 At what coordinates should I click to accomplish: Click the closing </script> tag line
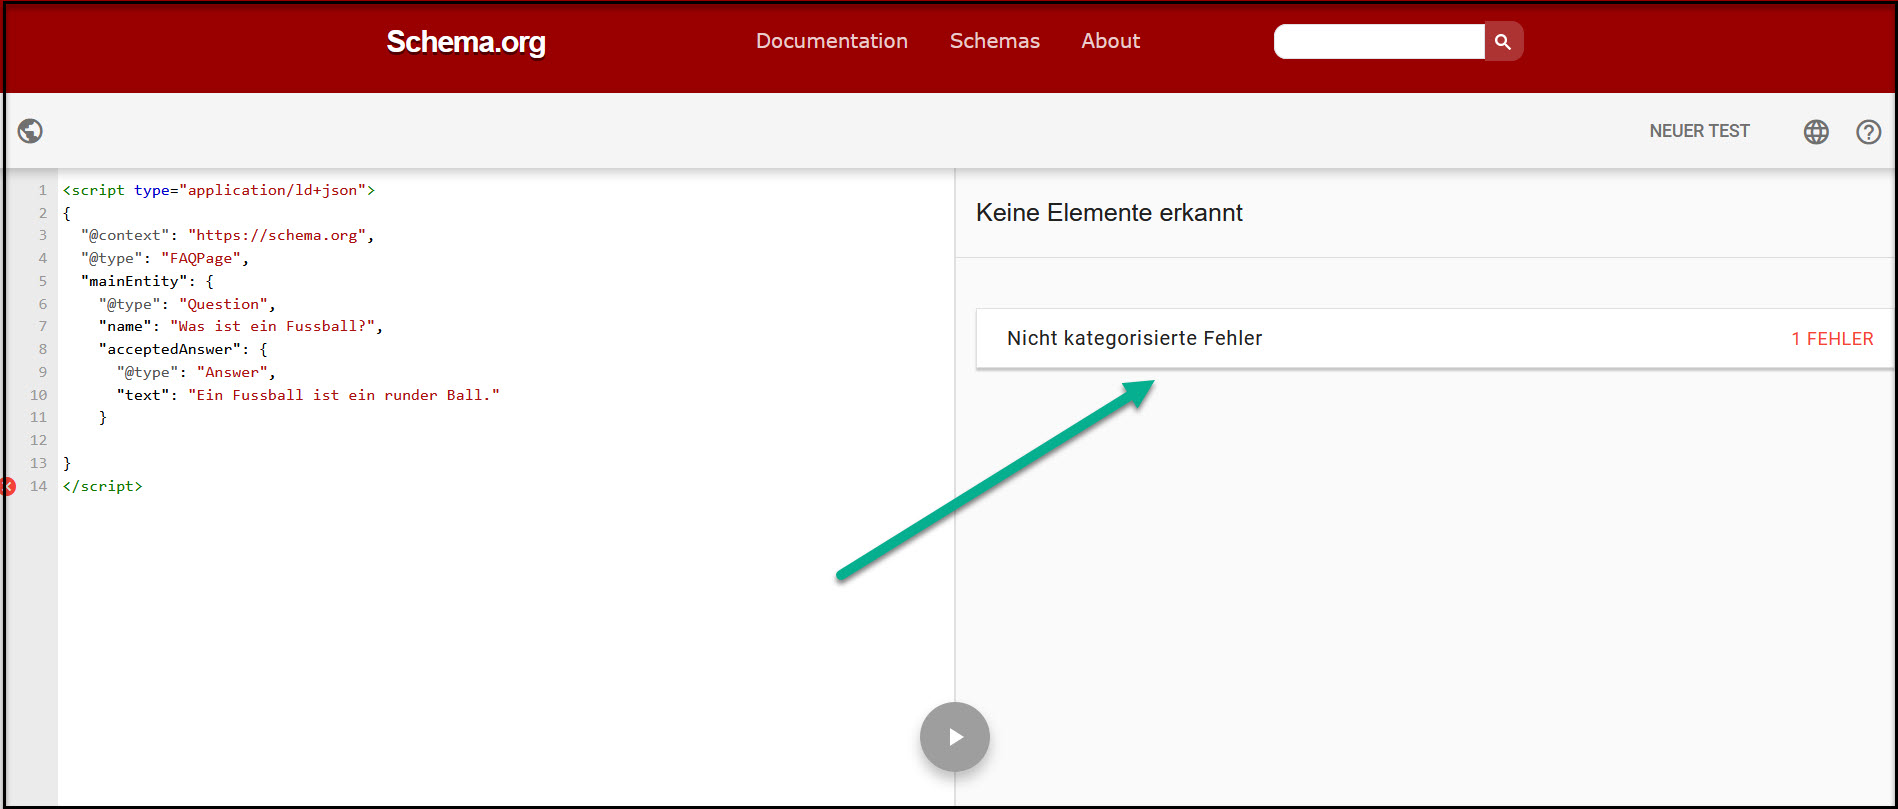103,486
